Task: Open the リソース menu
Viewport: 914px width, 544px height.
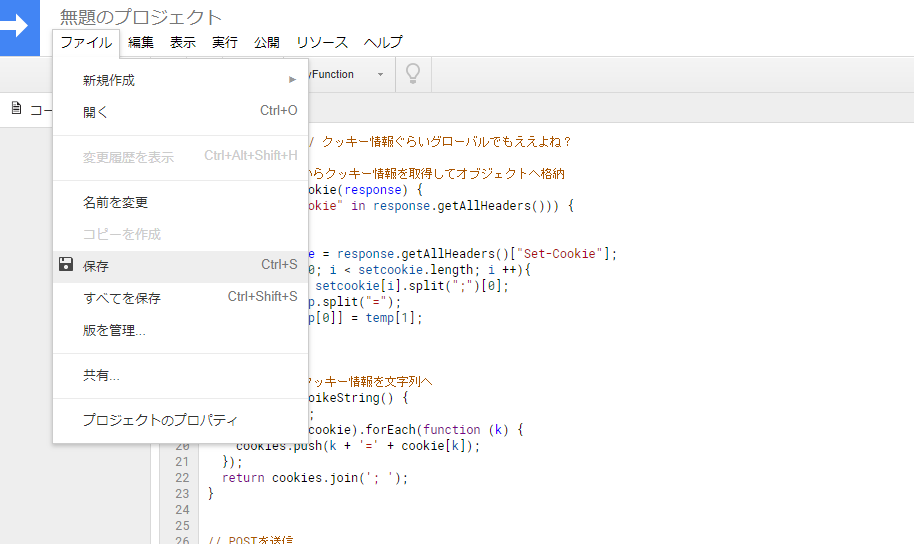Action: [322, 42]
